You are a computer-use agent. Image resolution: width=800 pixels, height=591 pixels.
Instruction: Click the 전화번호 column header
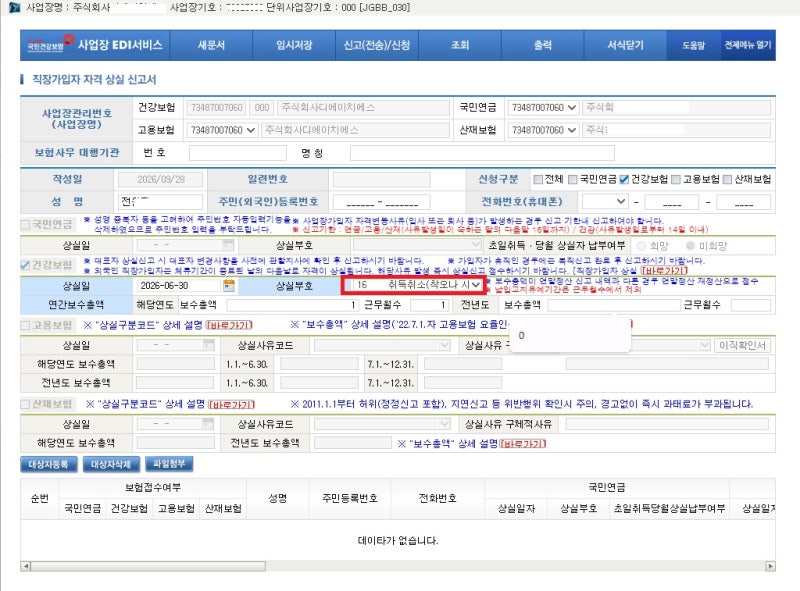[x=437, y=498]
